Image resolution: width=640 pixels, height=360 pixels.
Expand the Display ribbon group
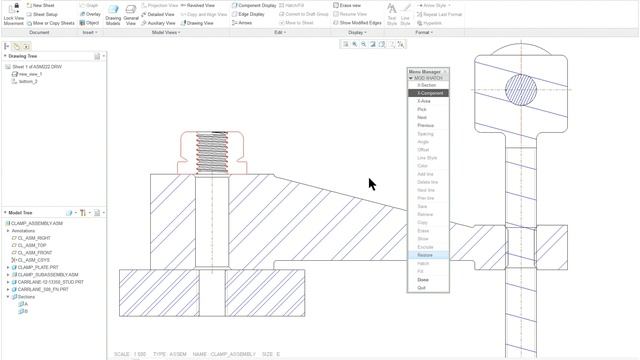coord(358,32)
